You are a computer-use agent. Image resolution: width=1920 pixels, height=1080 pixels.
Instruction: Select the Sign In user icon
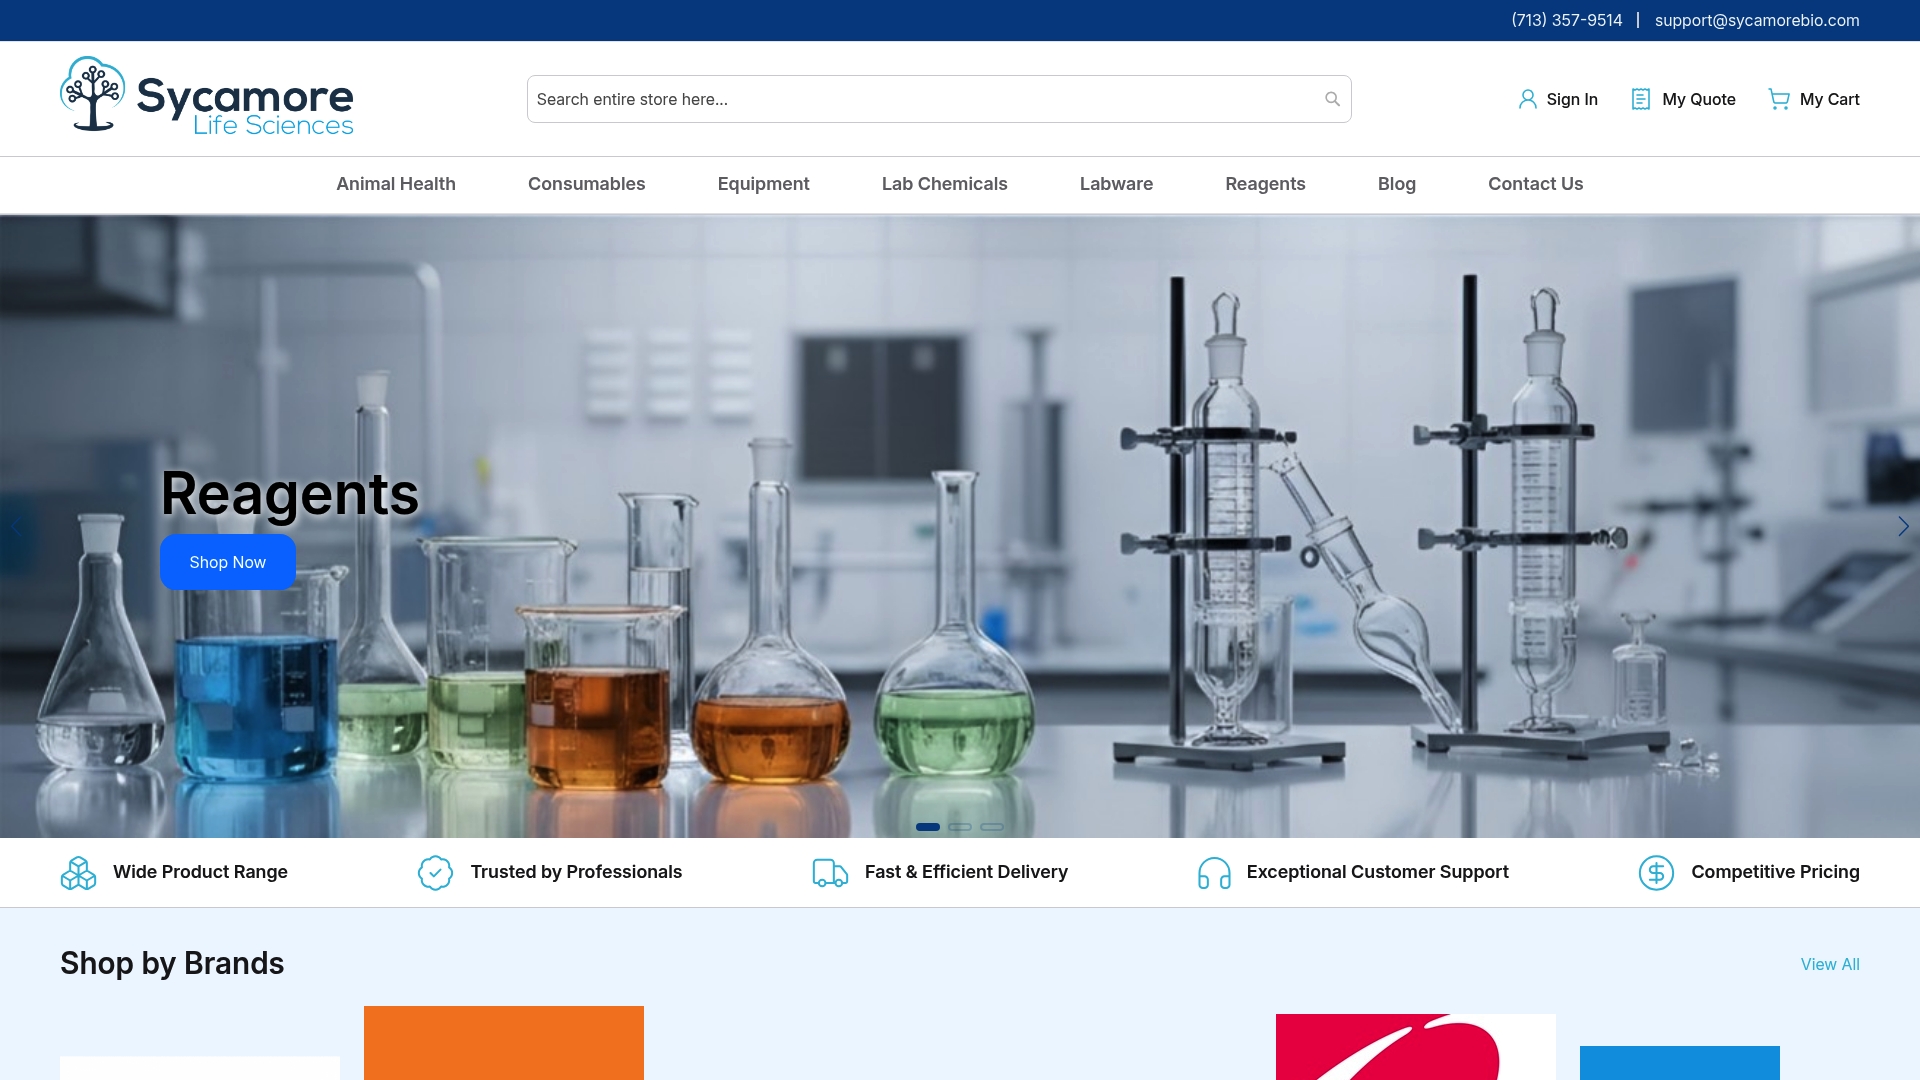click(1527, 99)
